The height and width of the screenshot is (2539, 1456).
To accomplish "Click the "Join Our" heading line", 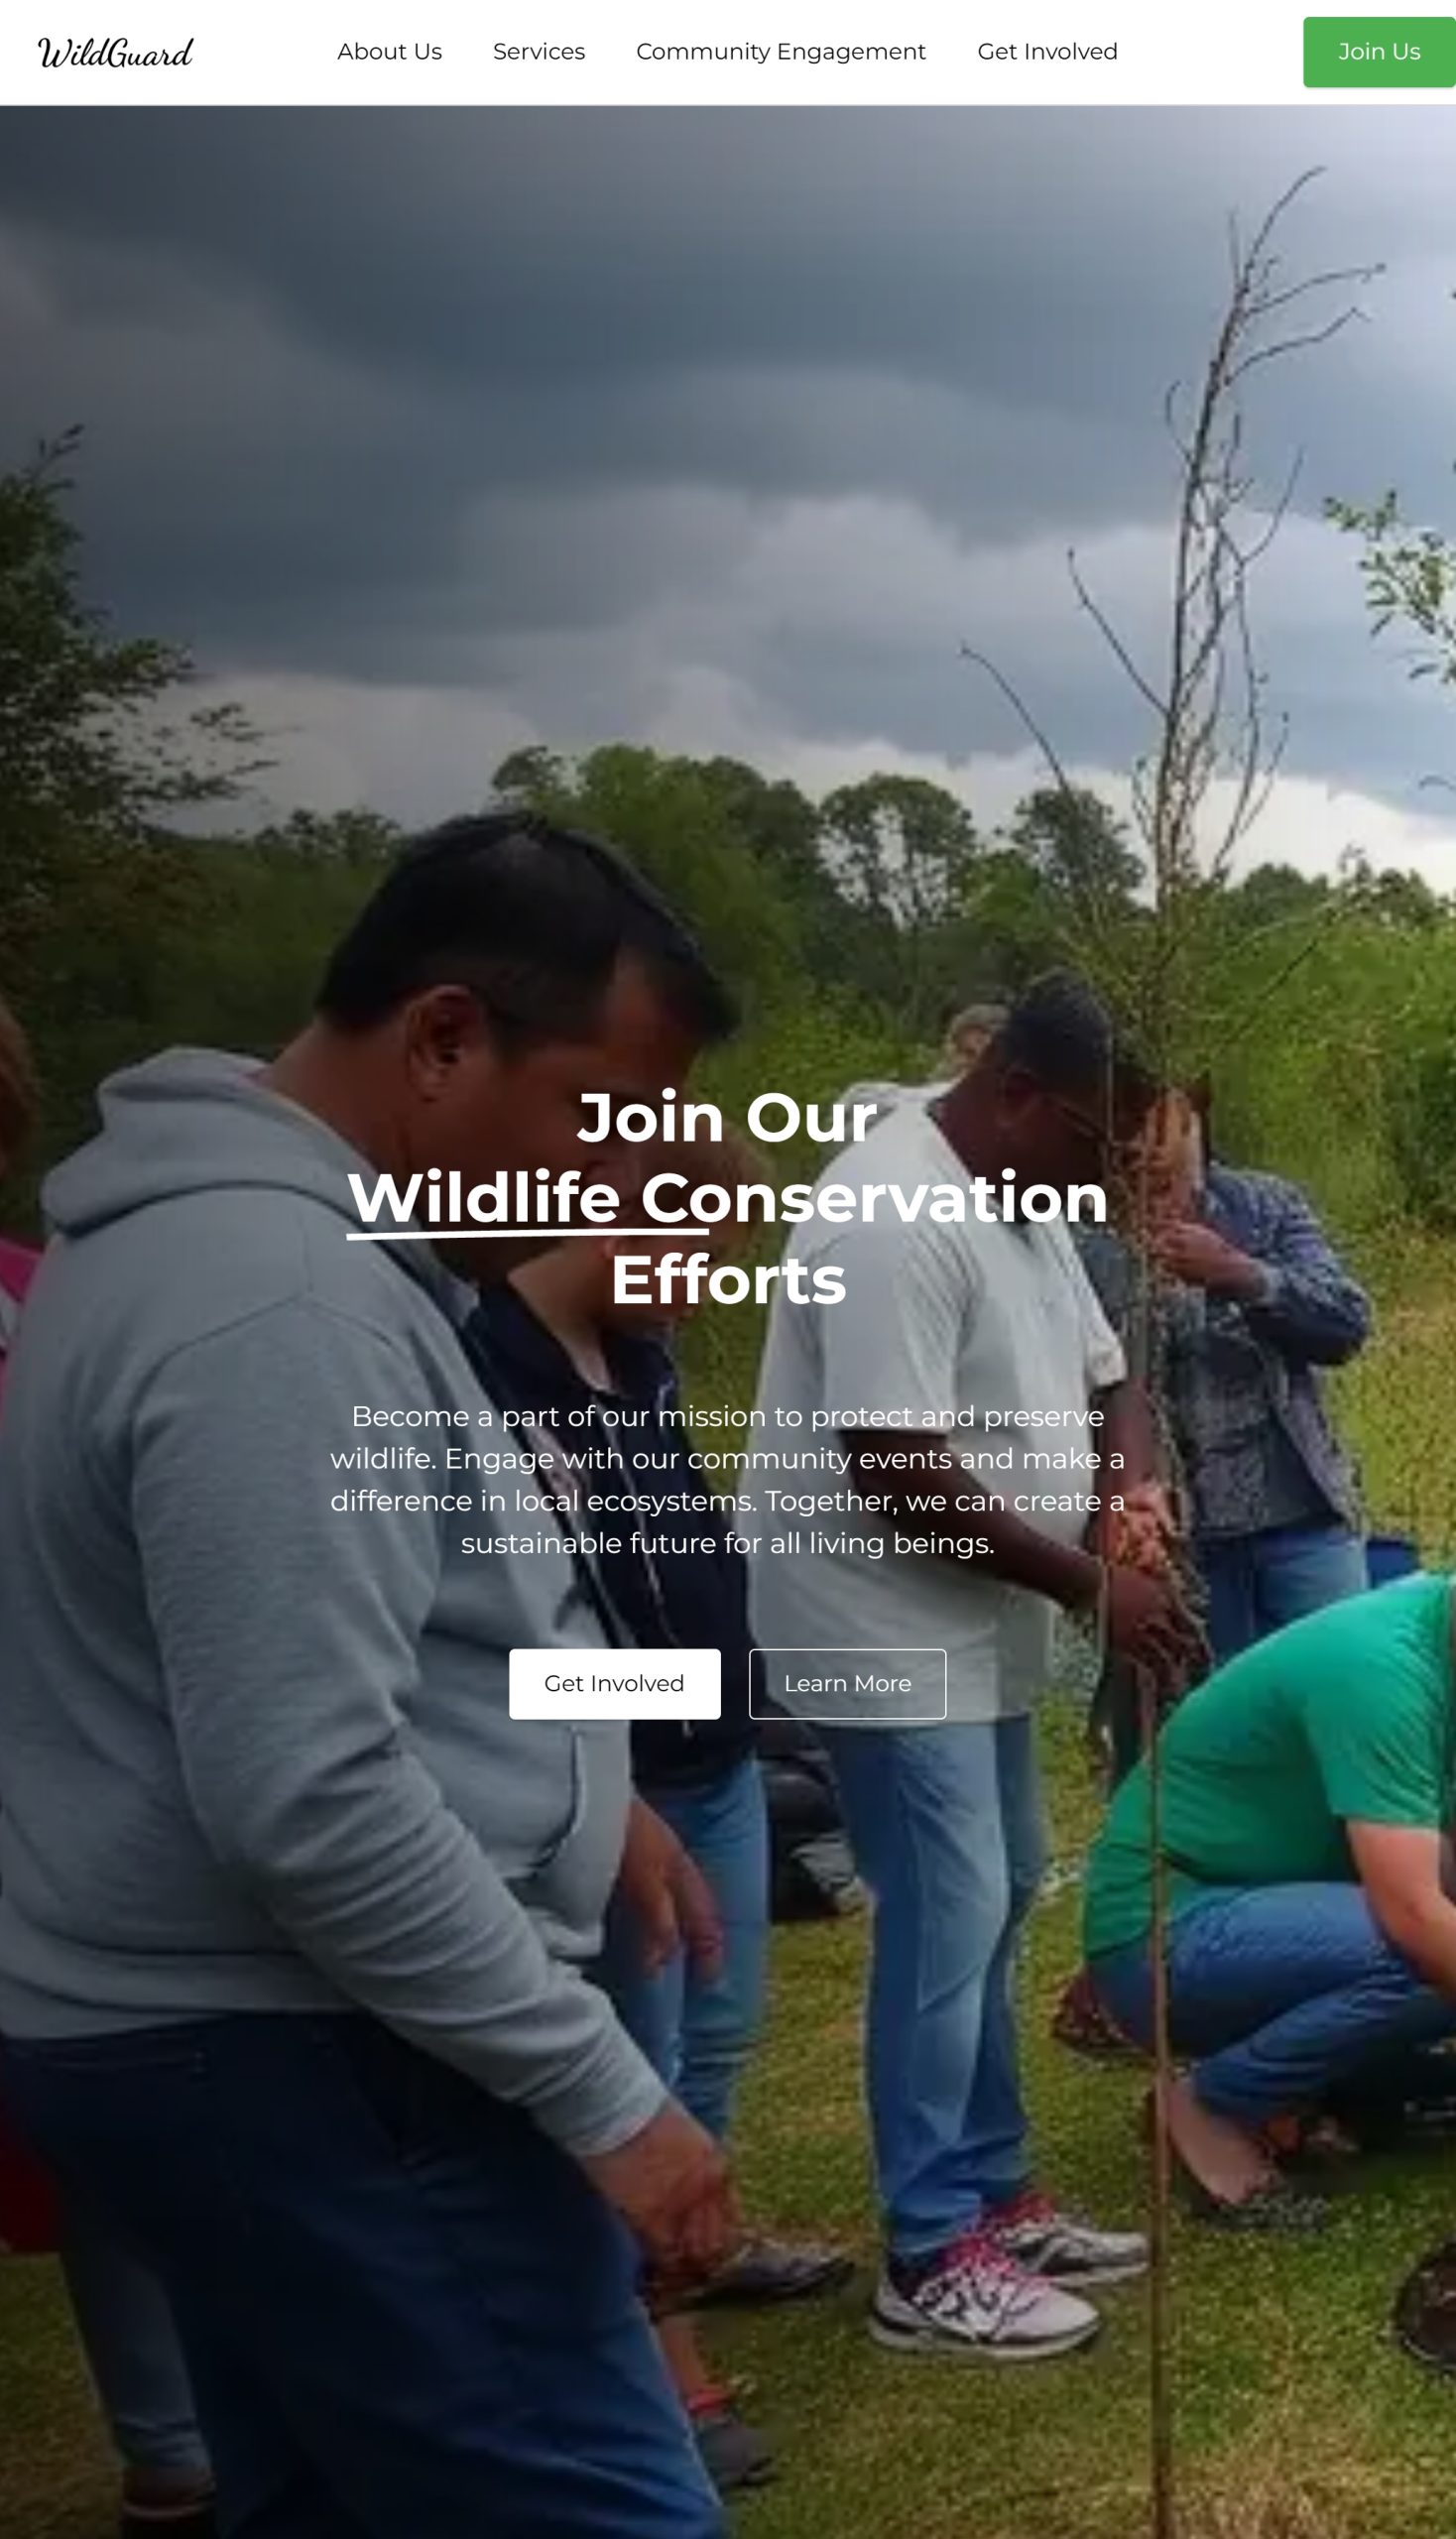I will click(x=727, y=1117).
